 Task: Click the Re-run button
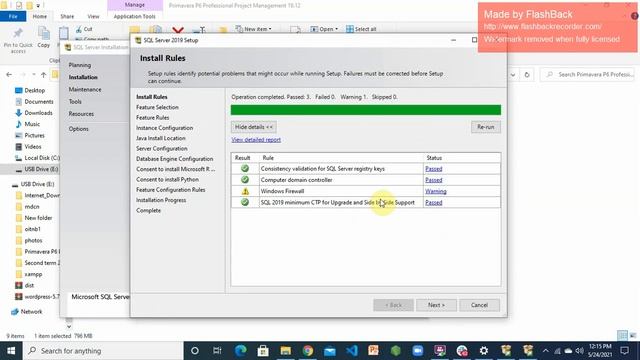point(486,127)
